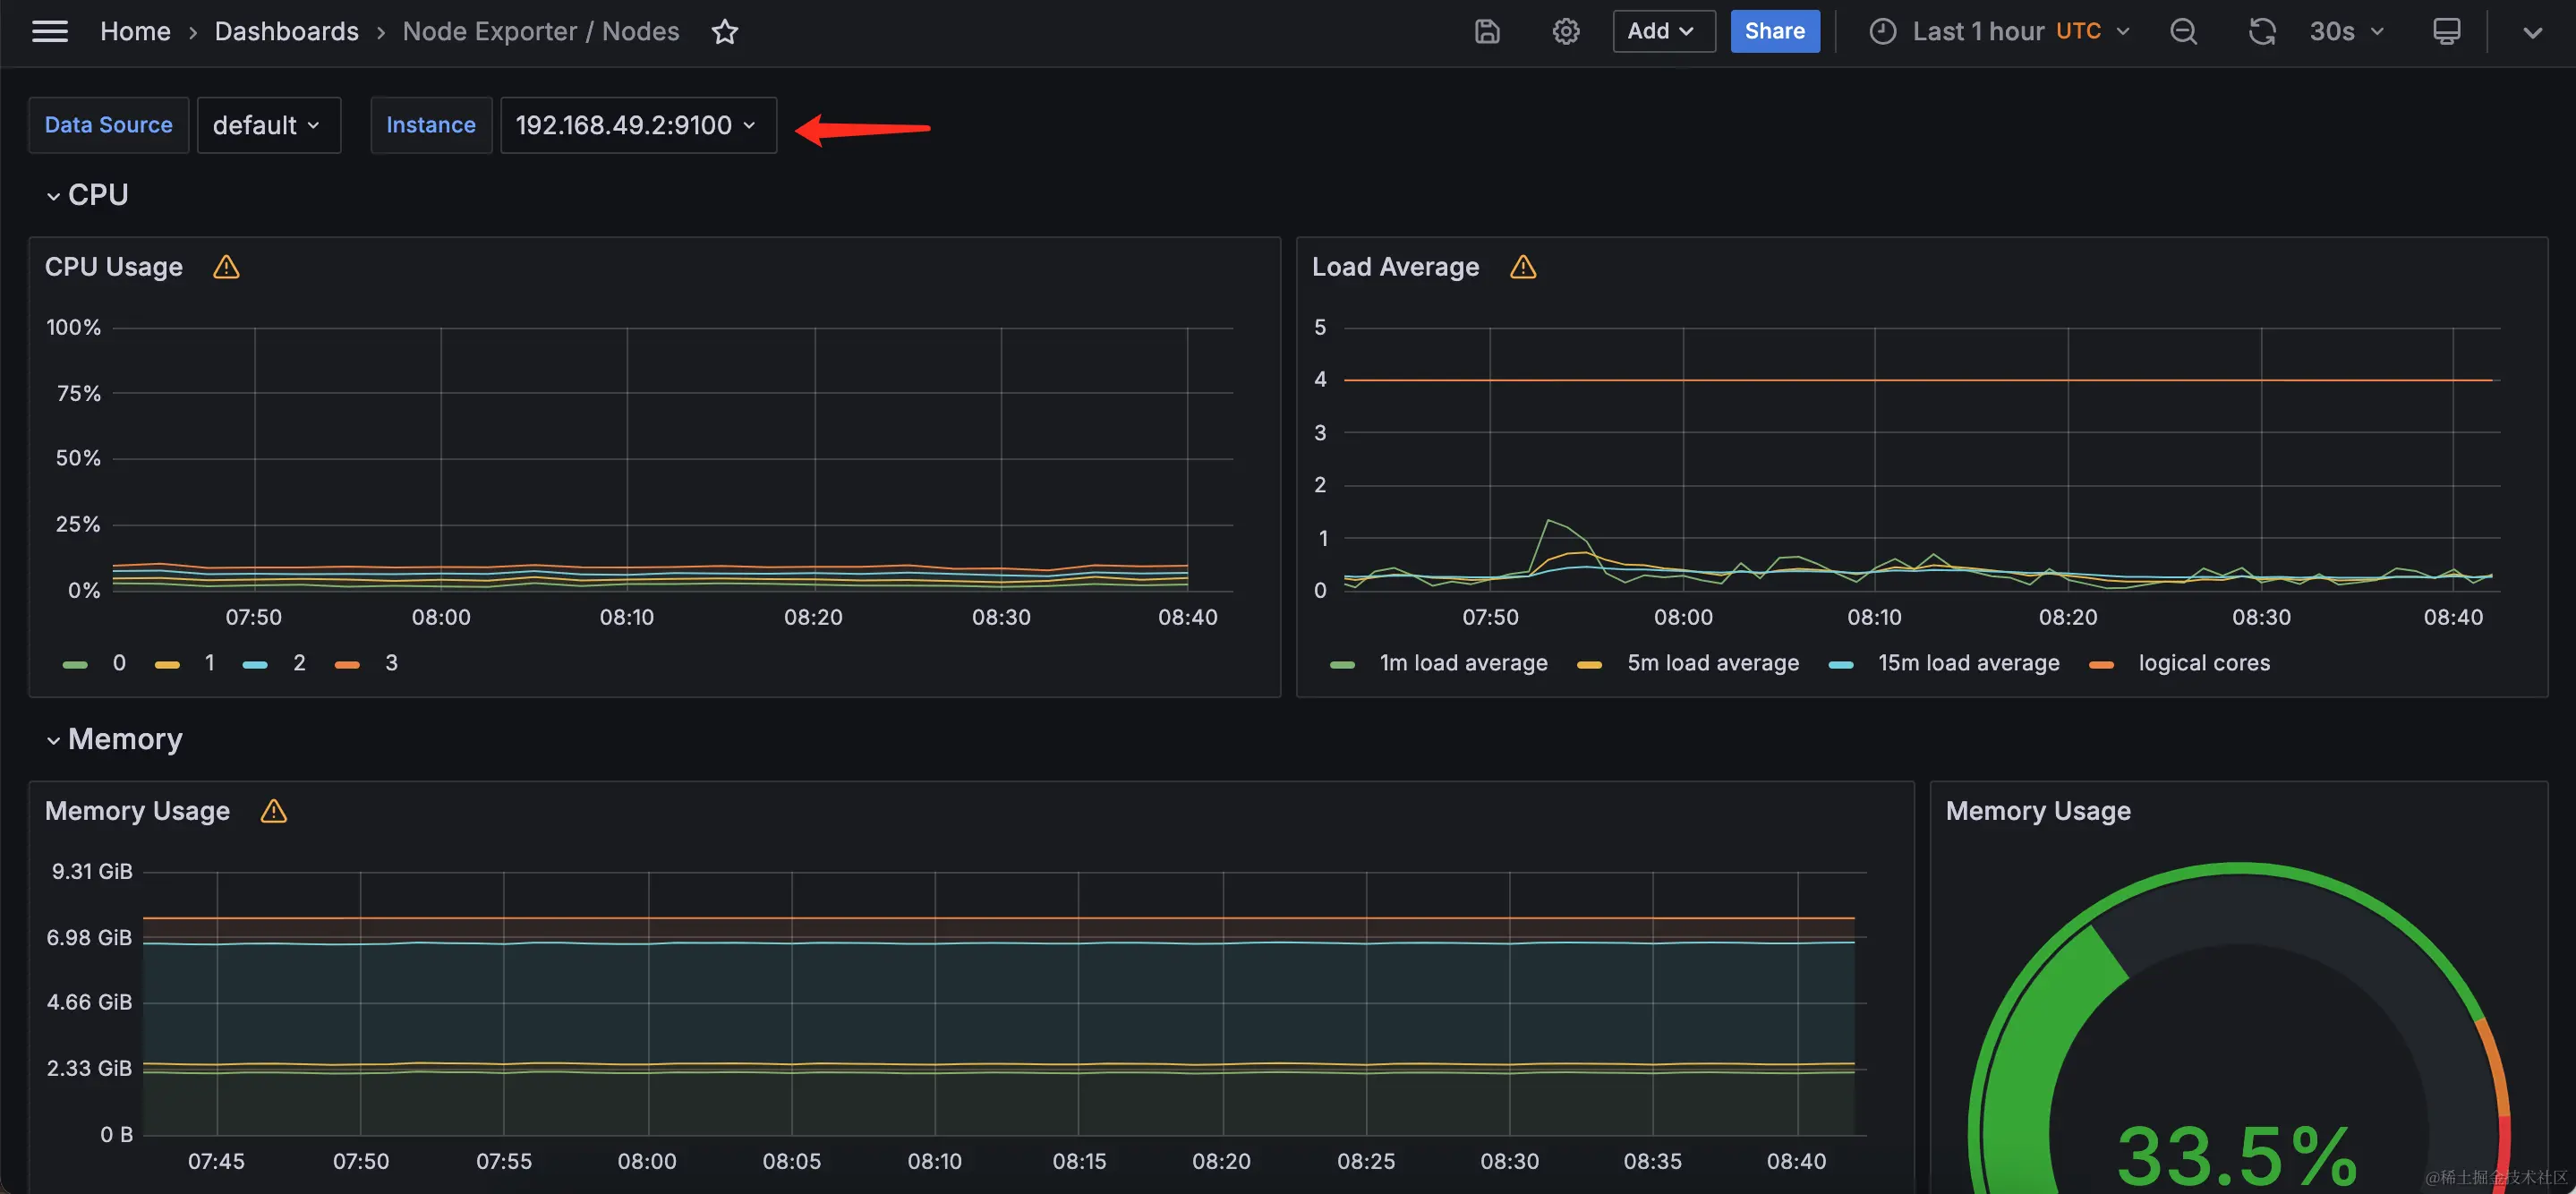Click the Share button
Viewport: 2576px width, 1194px height.
(x=1774, y=32)
